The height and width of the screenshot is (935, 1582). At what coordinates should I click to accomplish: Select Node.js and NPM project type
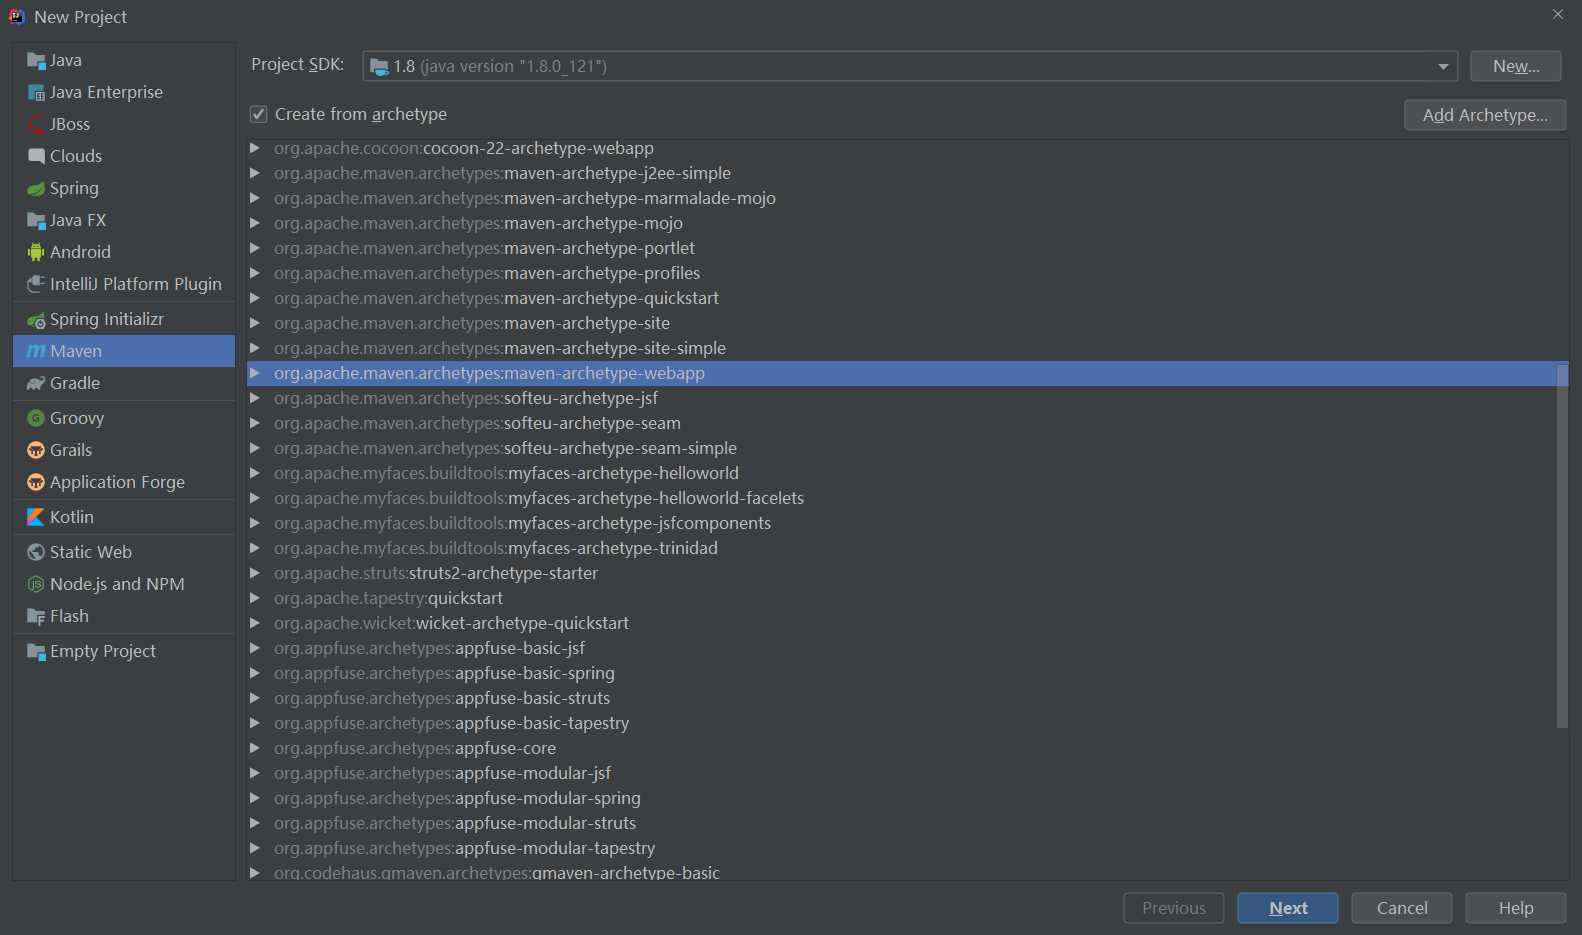pyautogui.click(x=124, y=585)
